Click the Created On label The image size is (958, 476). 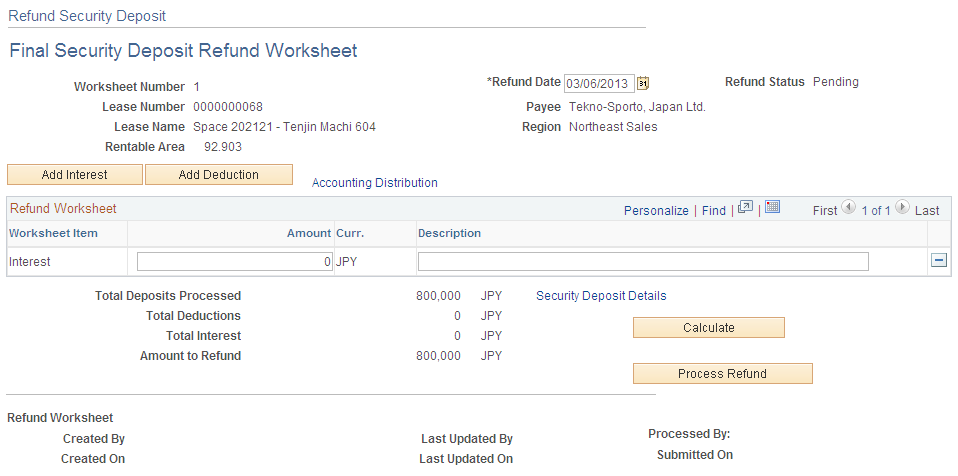pyautogui.click(x=93, y=459)
